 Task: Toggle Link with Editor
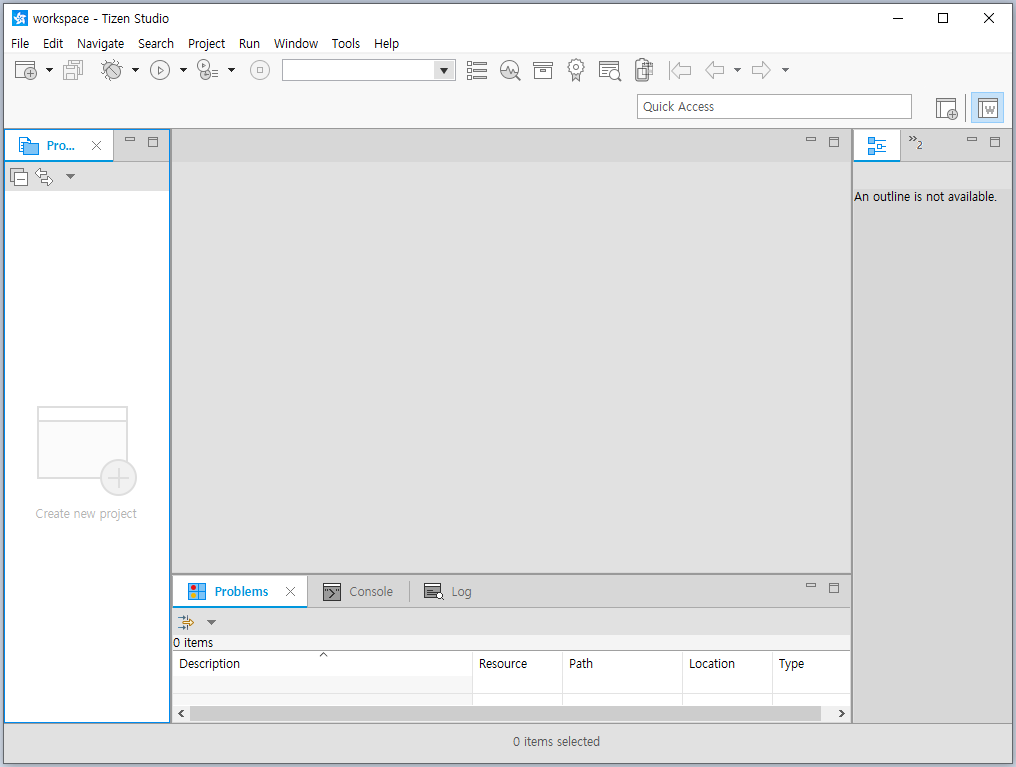coord(44,176)
